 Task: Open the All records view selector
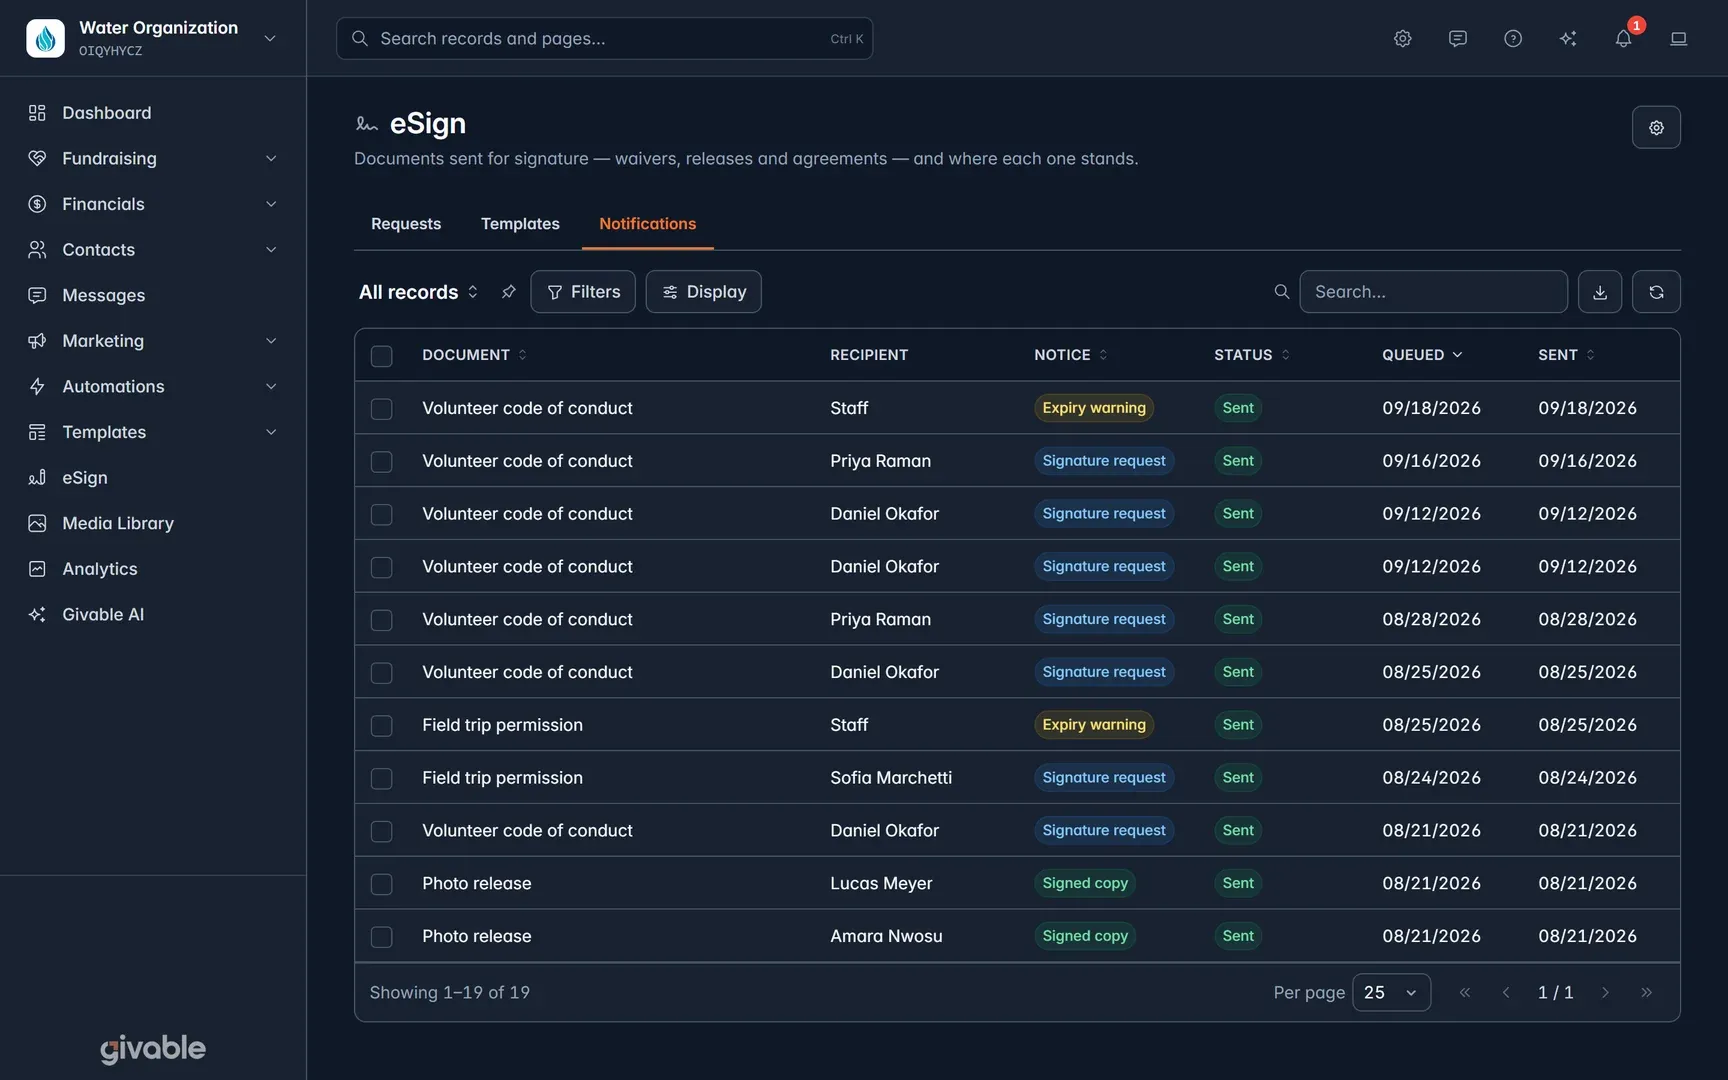418,292
